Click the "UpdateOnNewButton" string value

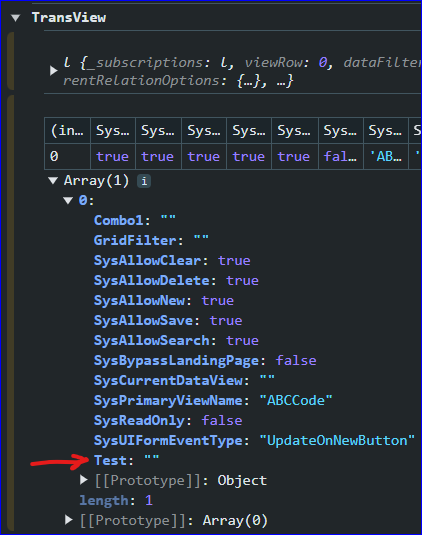pos(337,440)
